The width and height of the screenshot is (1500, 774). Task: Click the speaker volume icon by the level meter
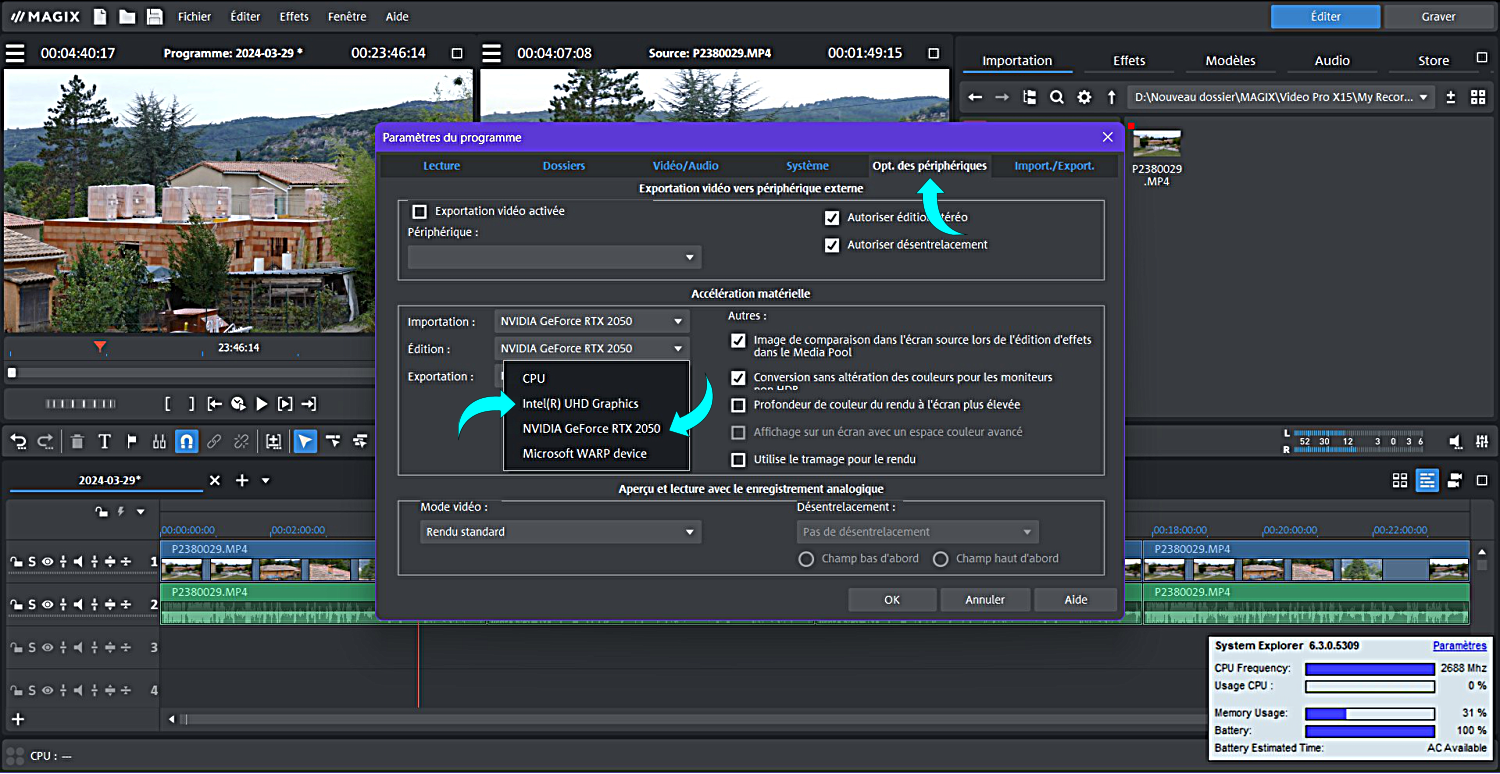click(x=1455, y=440)
